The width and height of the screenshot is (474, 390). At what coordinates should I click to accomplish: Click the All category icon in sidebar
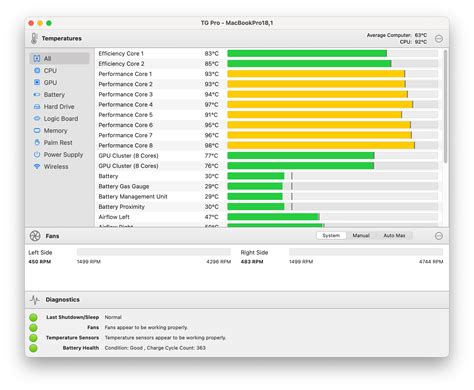click(x=37, y=59)
